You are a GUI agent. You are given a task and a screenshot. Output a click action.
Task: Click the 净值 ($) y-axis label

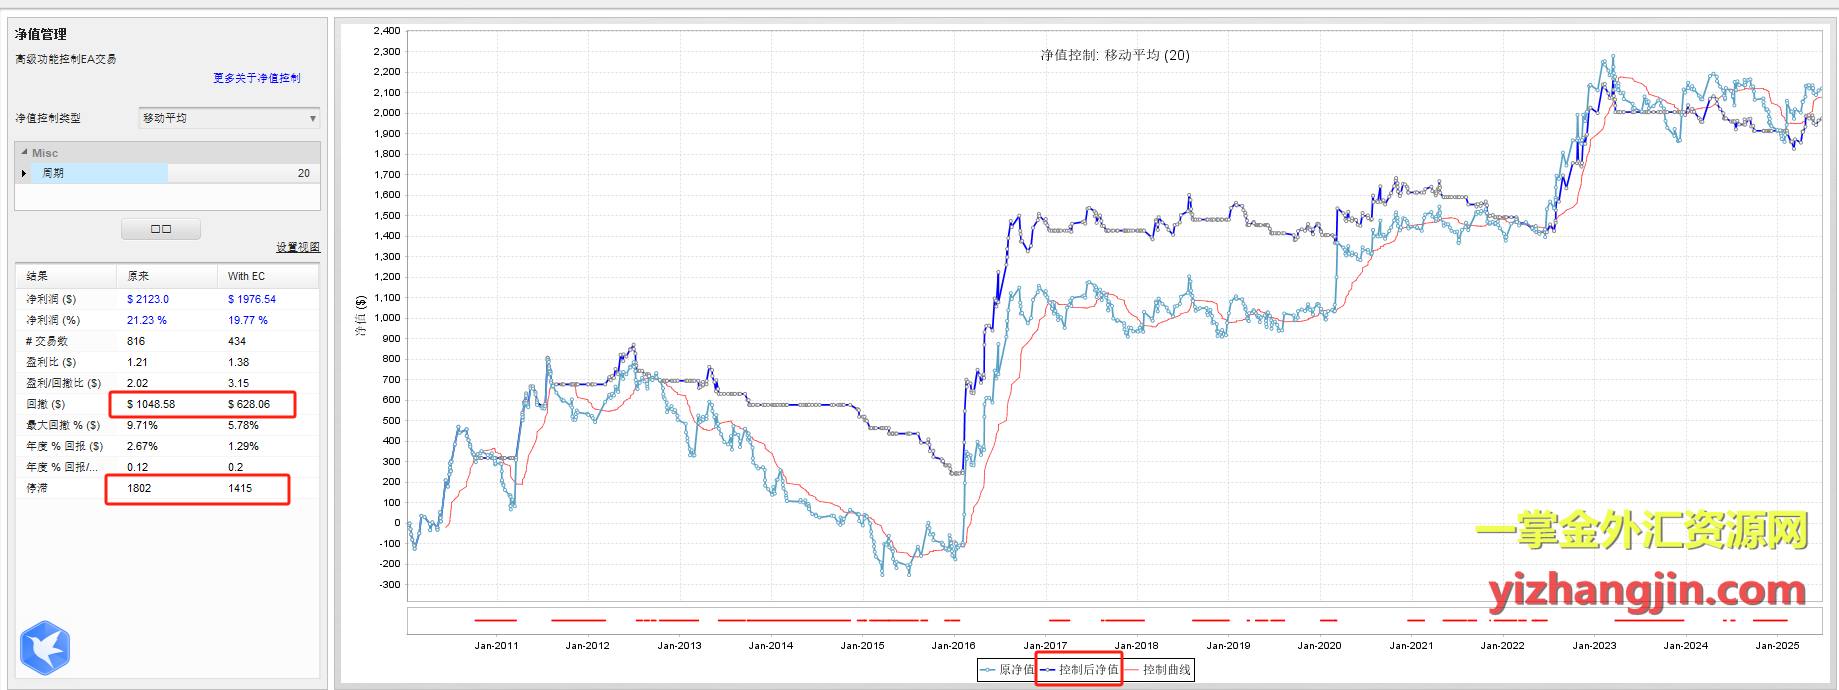[360, 315]
